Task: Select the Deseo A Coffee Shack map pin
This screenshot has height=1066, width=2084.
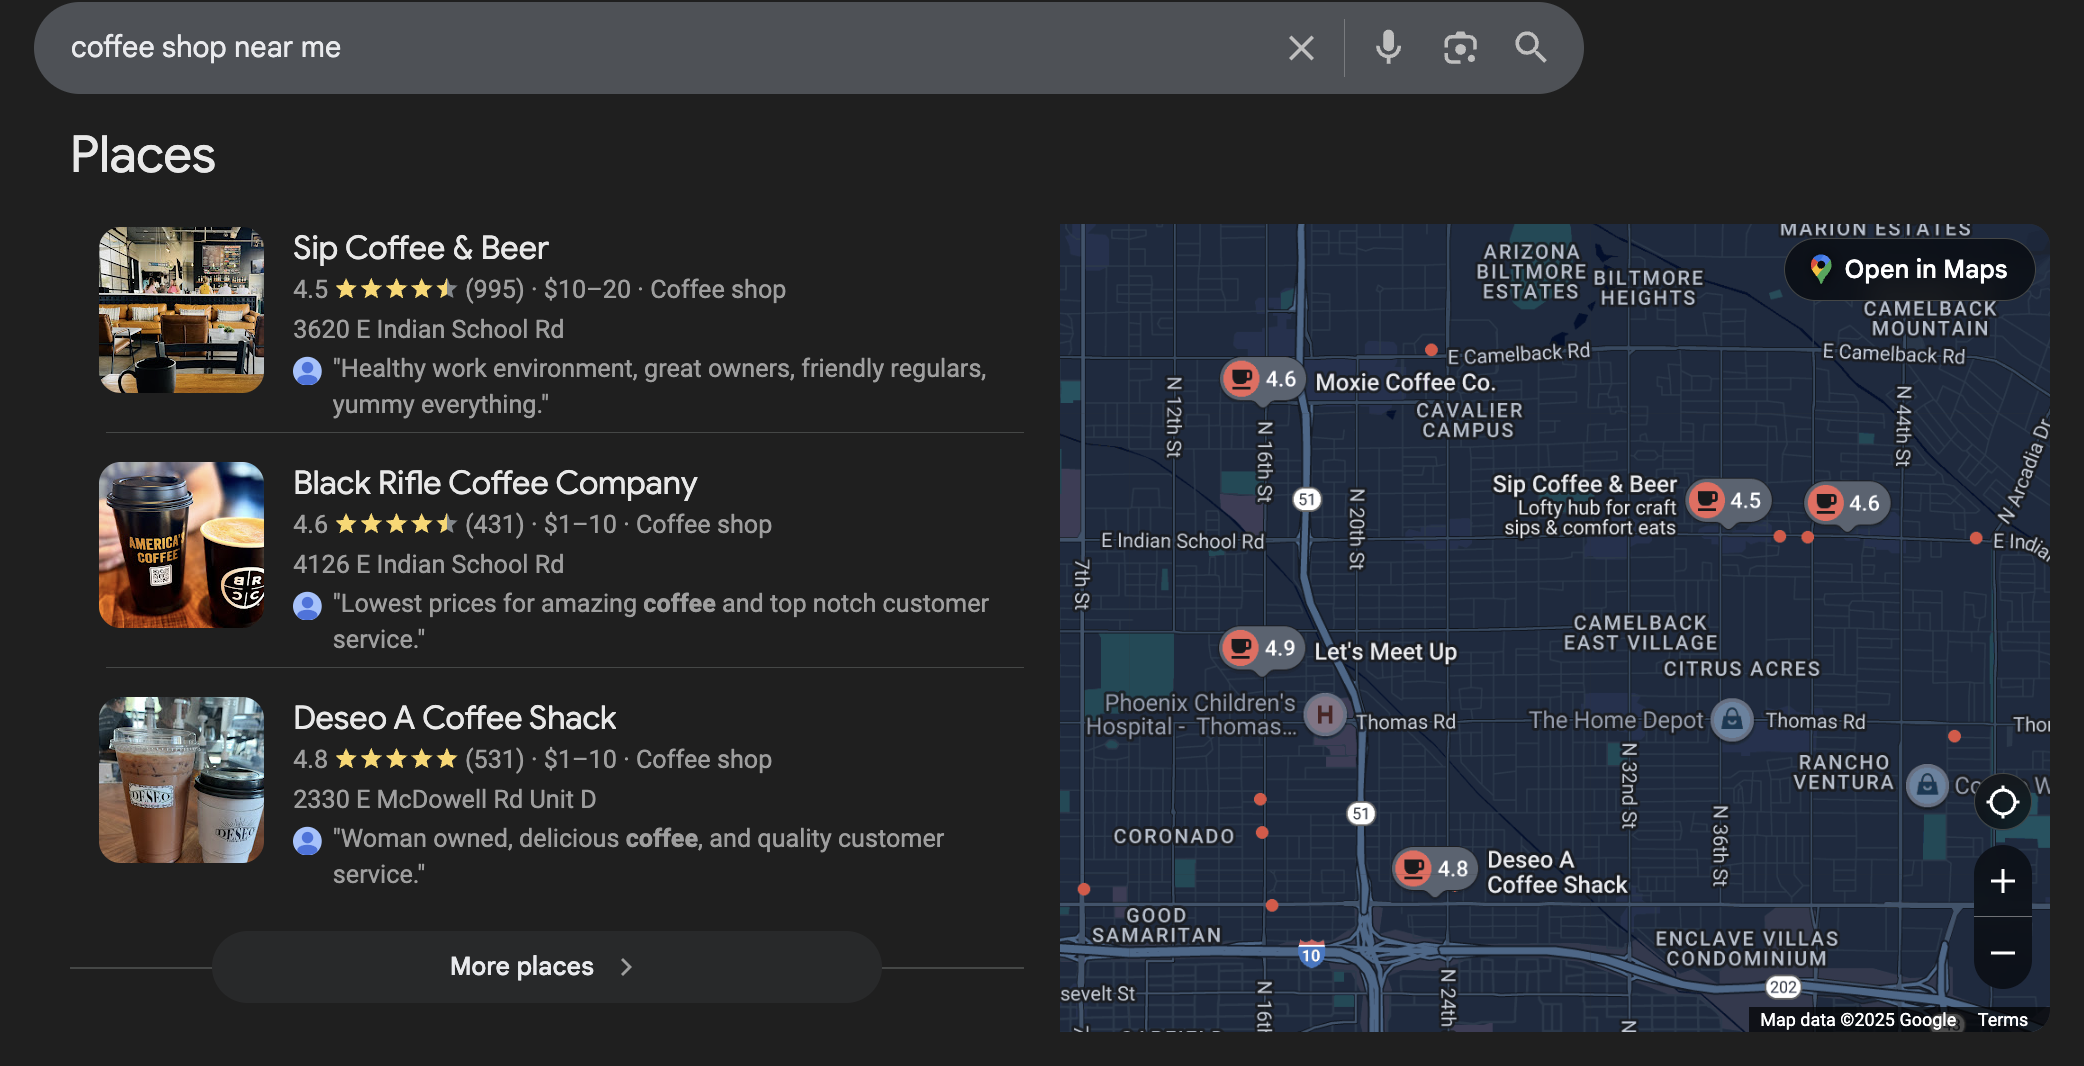Action: tap(1435, 869)
